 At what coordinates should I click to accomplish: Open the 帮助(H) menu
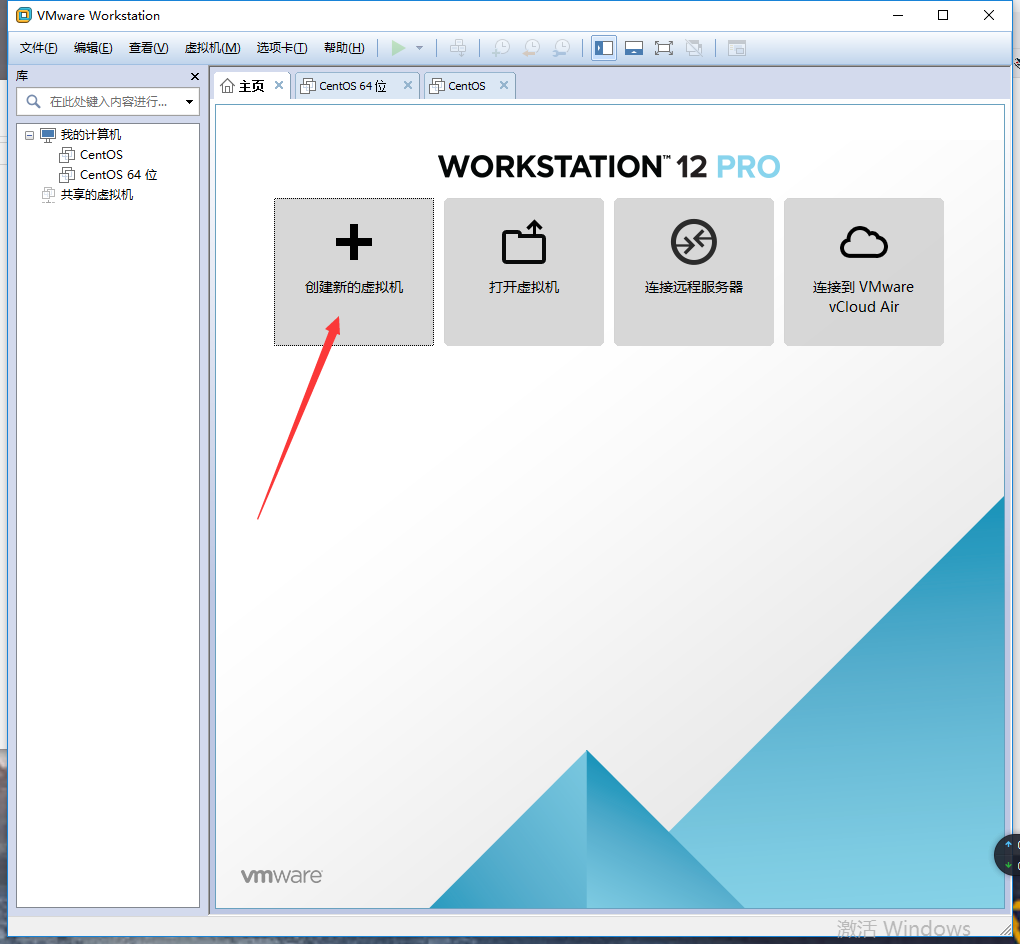pyautogui.click(x=344, y=48)
